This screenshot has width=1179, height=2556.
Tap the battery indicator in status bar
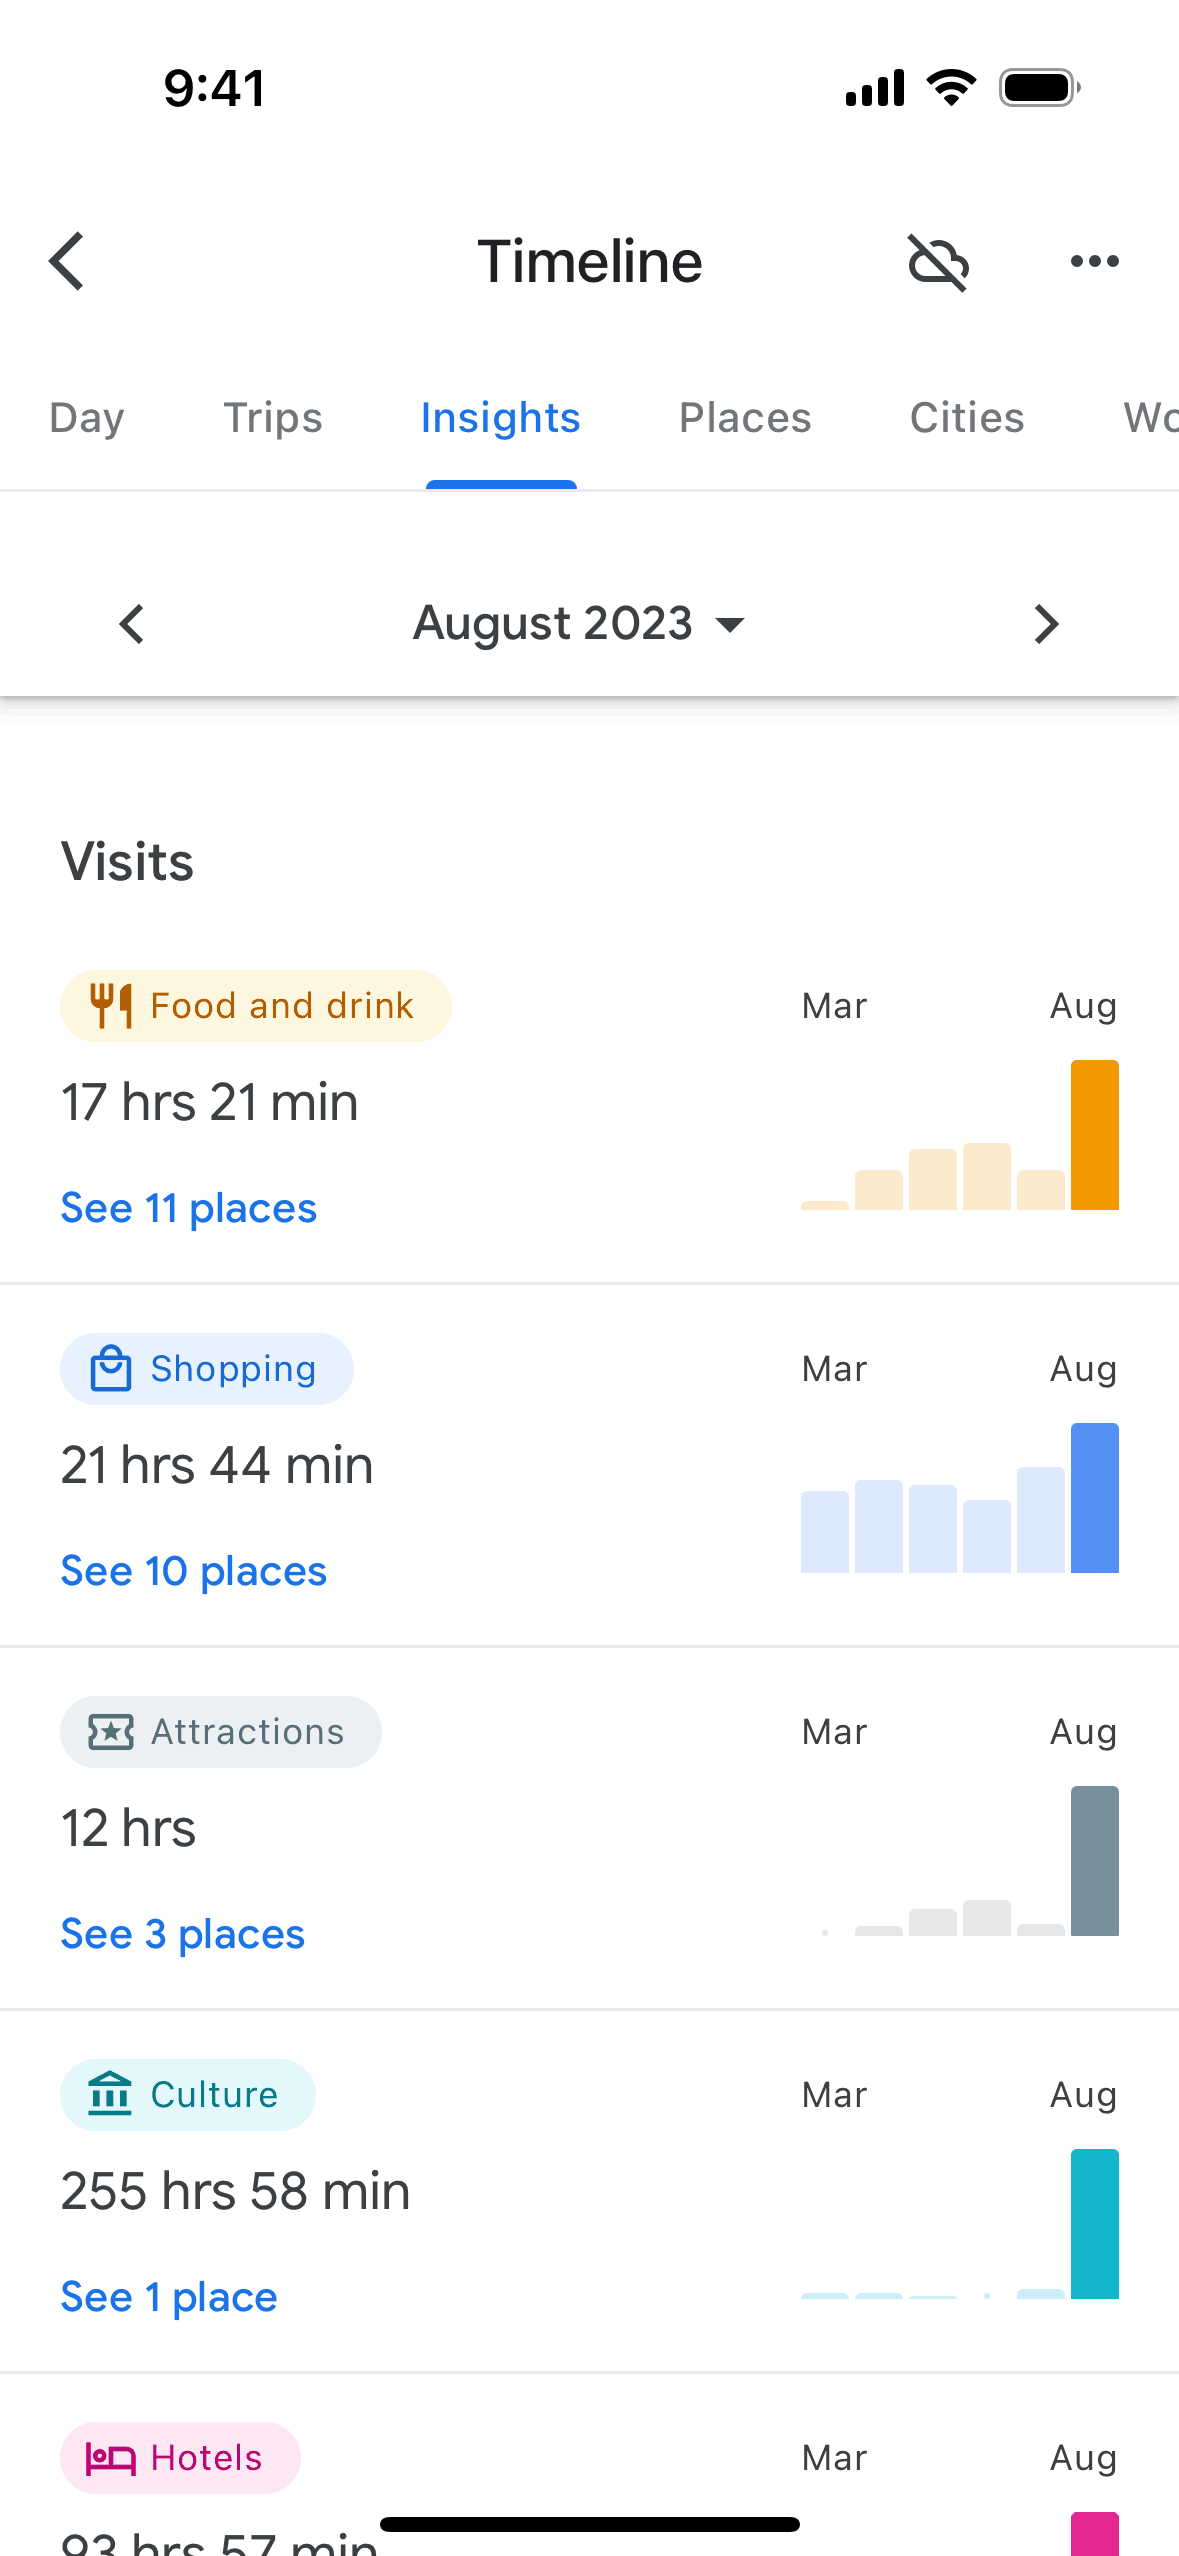click(x=1040, y=88)
